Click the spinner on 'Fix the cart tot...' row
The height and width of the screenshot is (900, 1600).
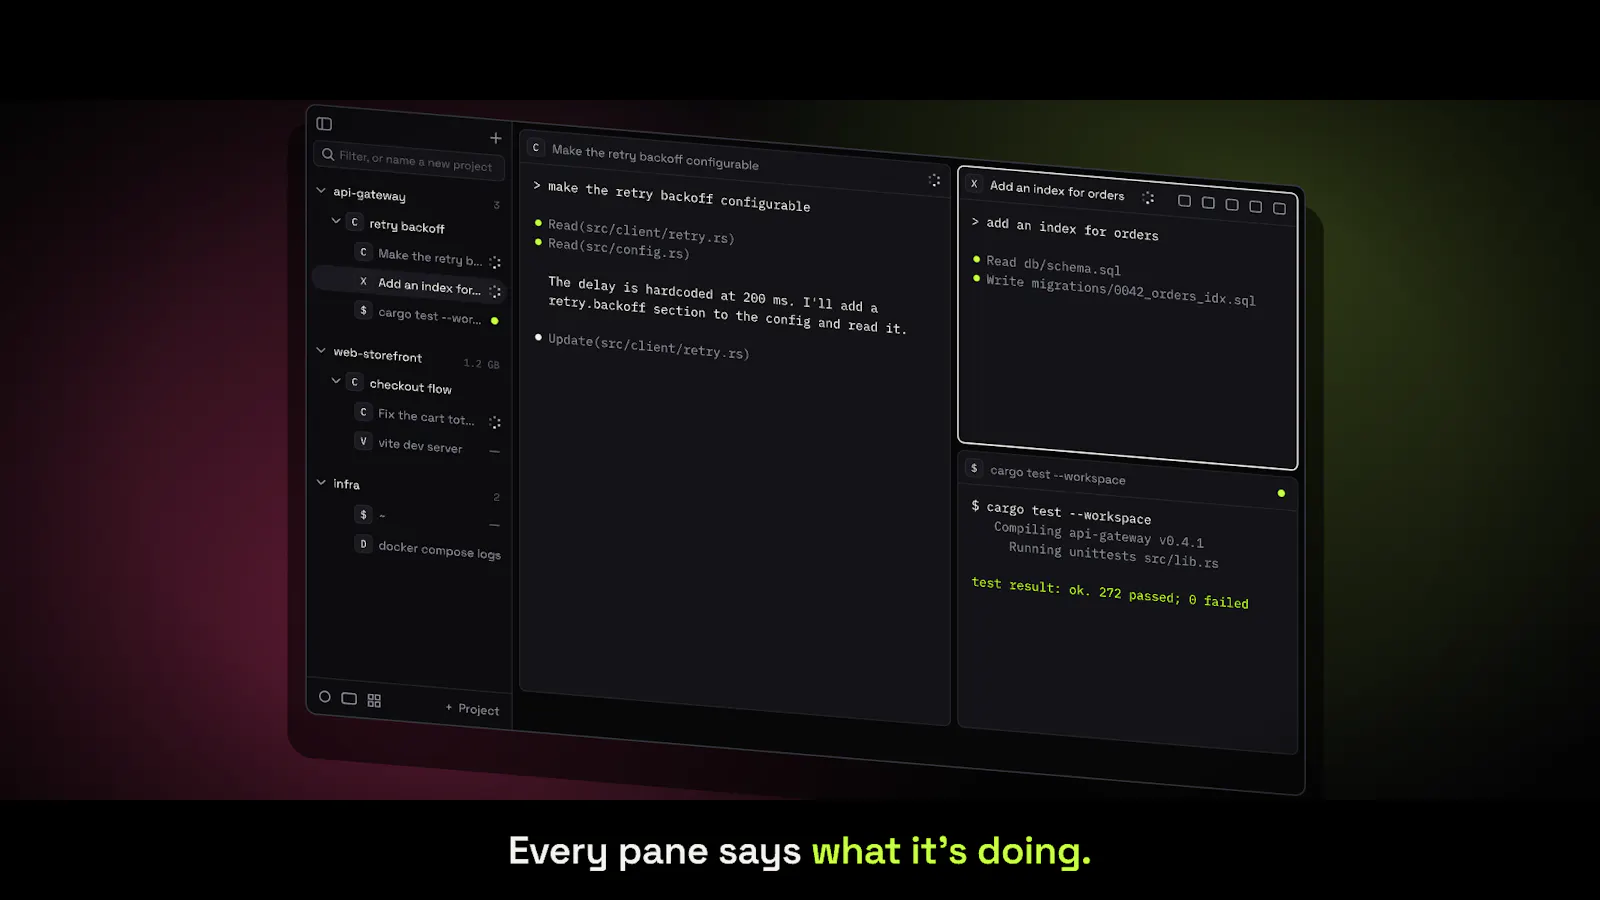495,423
